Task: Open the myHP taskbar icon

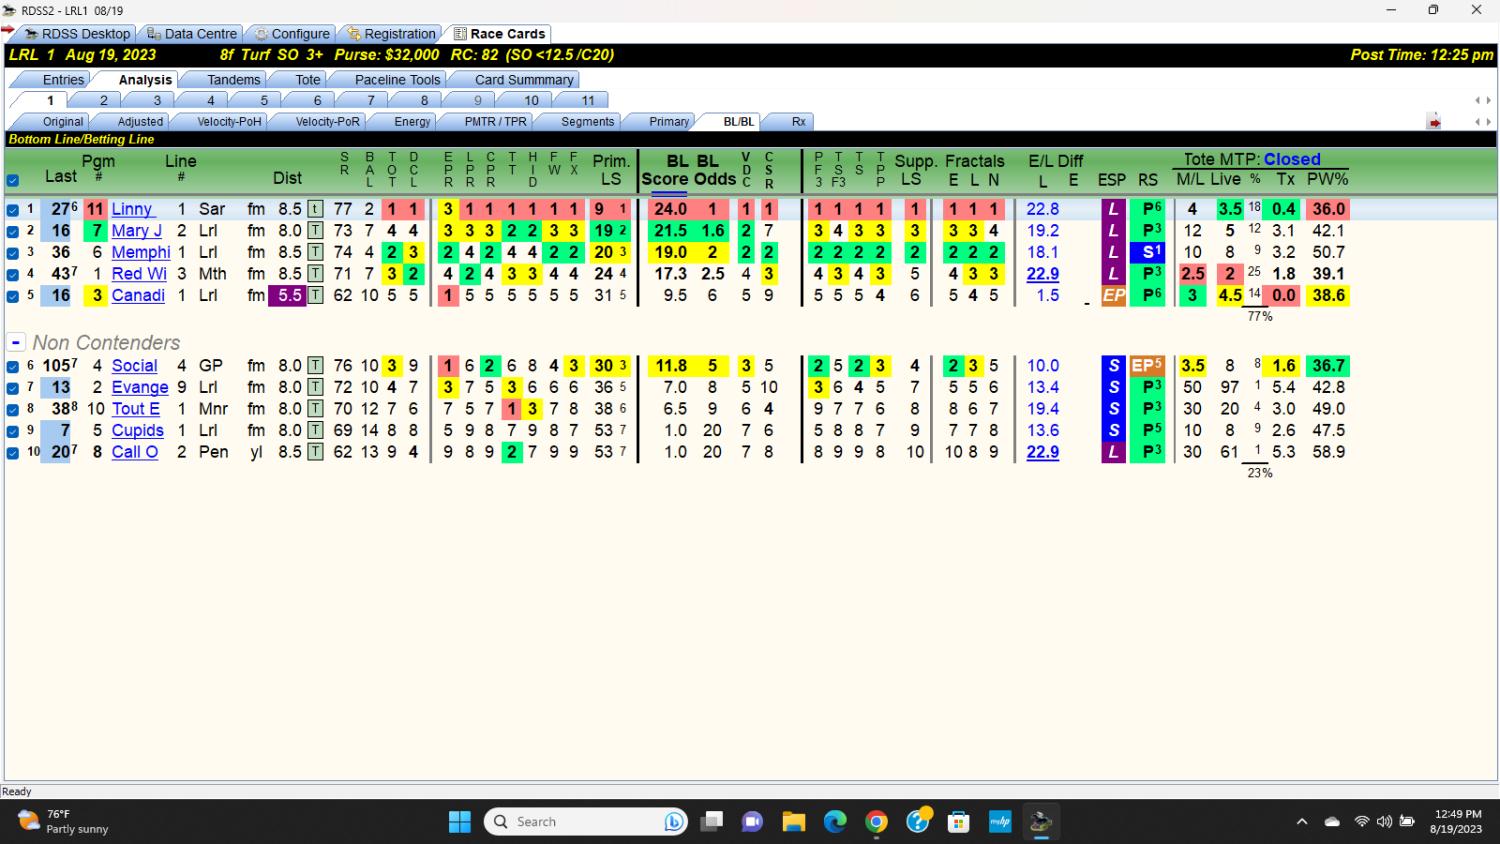Action: pyautogui.click(x=1000, y=822)
